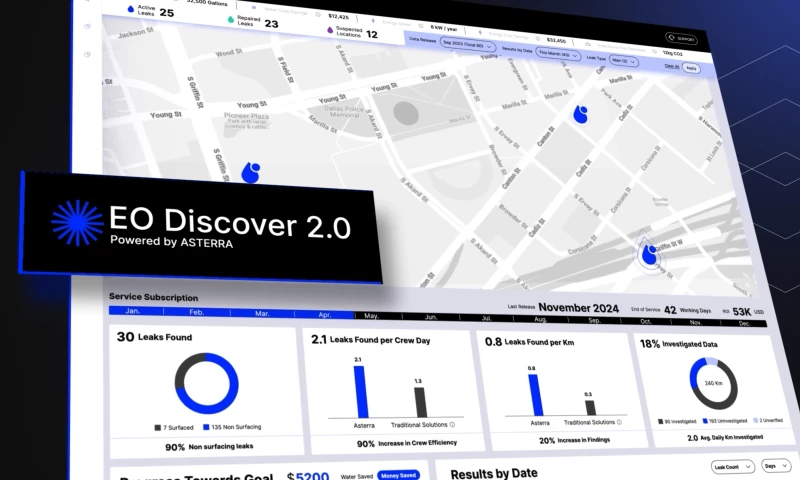Viewport: 800px width, 480px height.
Task: Click the November 2024 last release text
Action: pyautogui.click(x=579, y=308)
